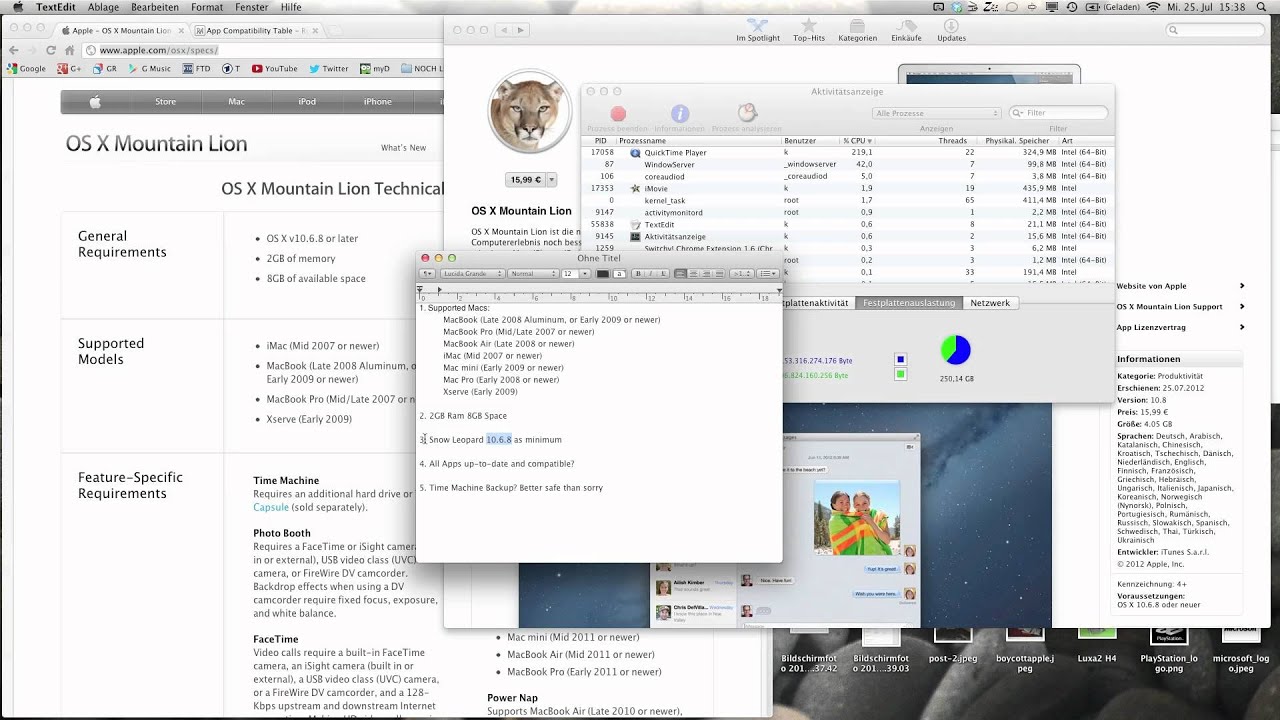
Task: Sort by % CPU column header
Action: pyautogui.click(x=859, y=141)
